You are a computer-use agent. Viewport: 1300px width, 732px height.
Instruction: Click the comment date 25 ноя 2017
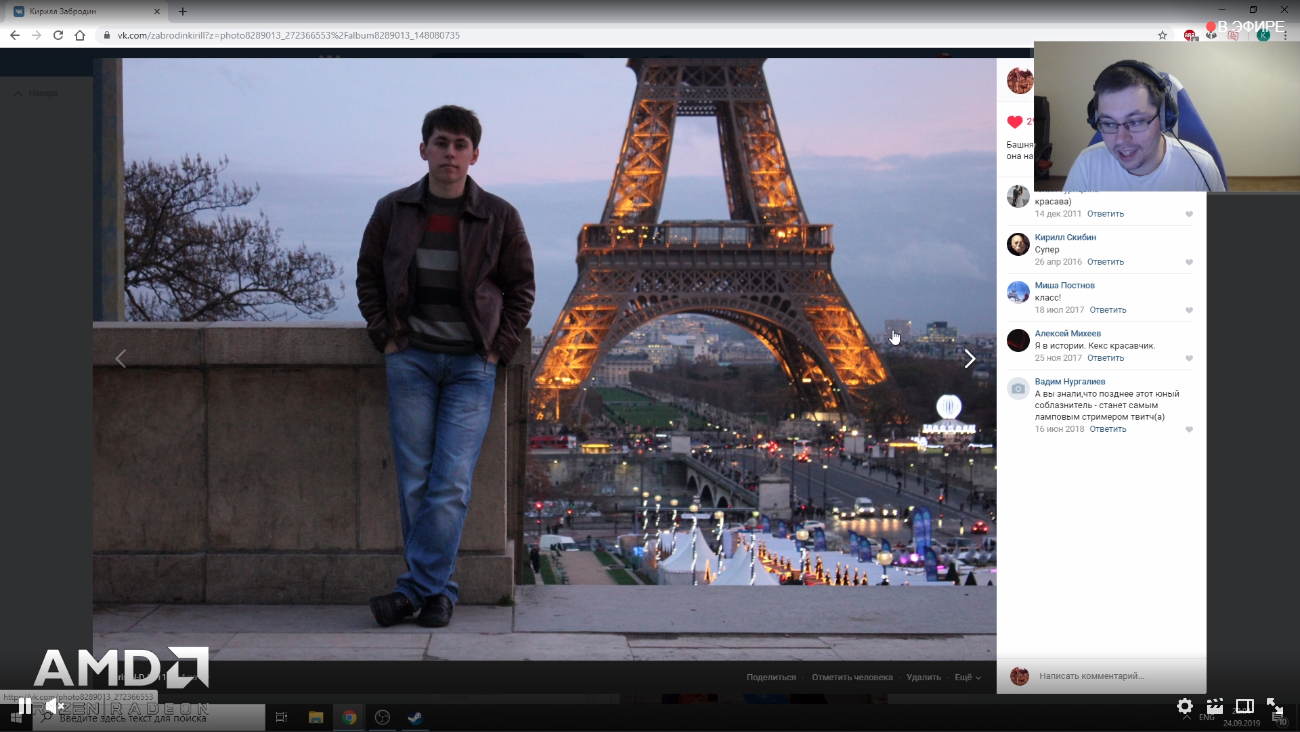(1058, 358)
